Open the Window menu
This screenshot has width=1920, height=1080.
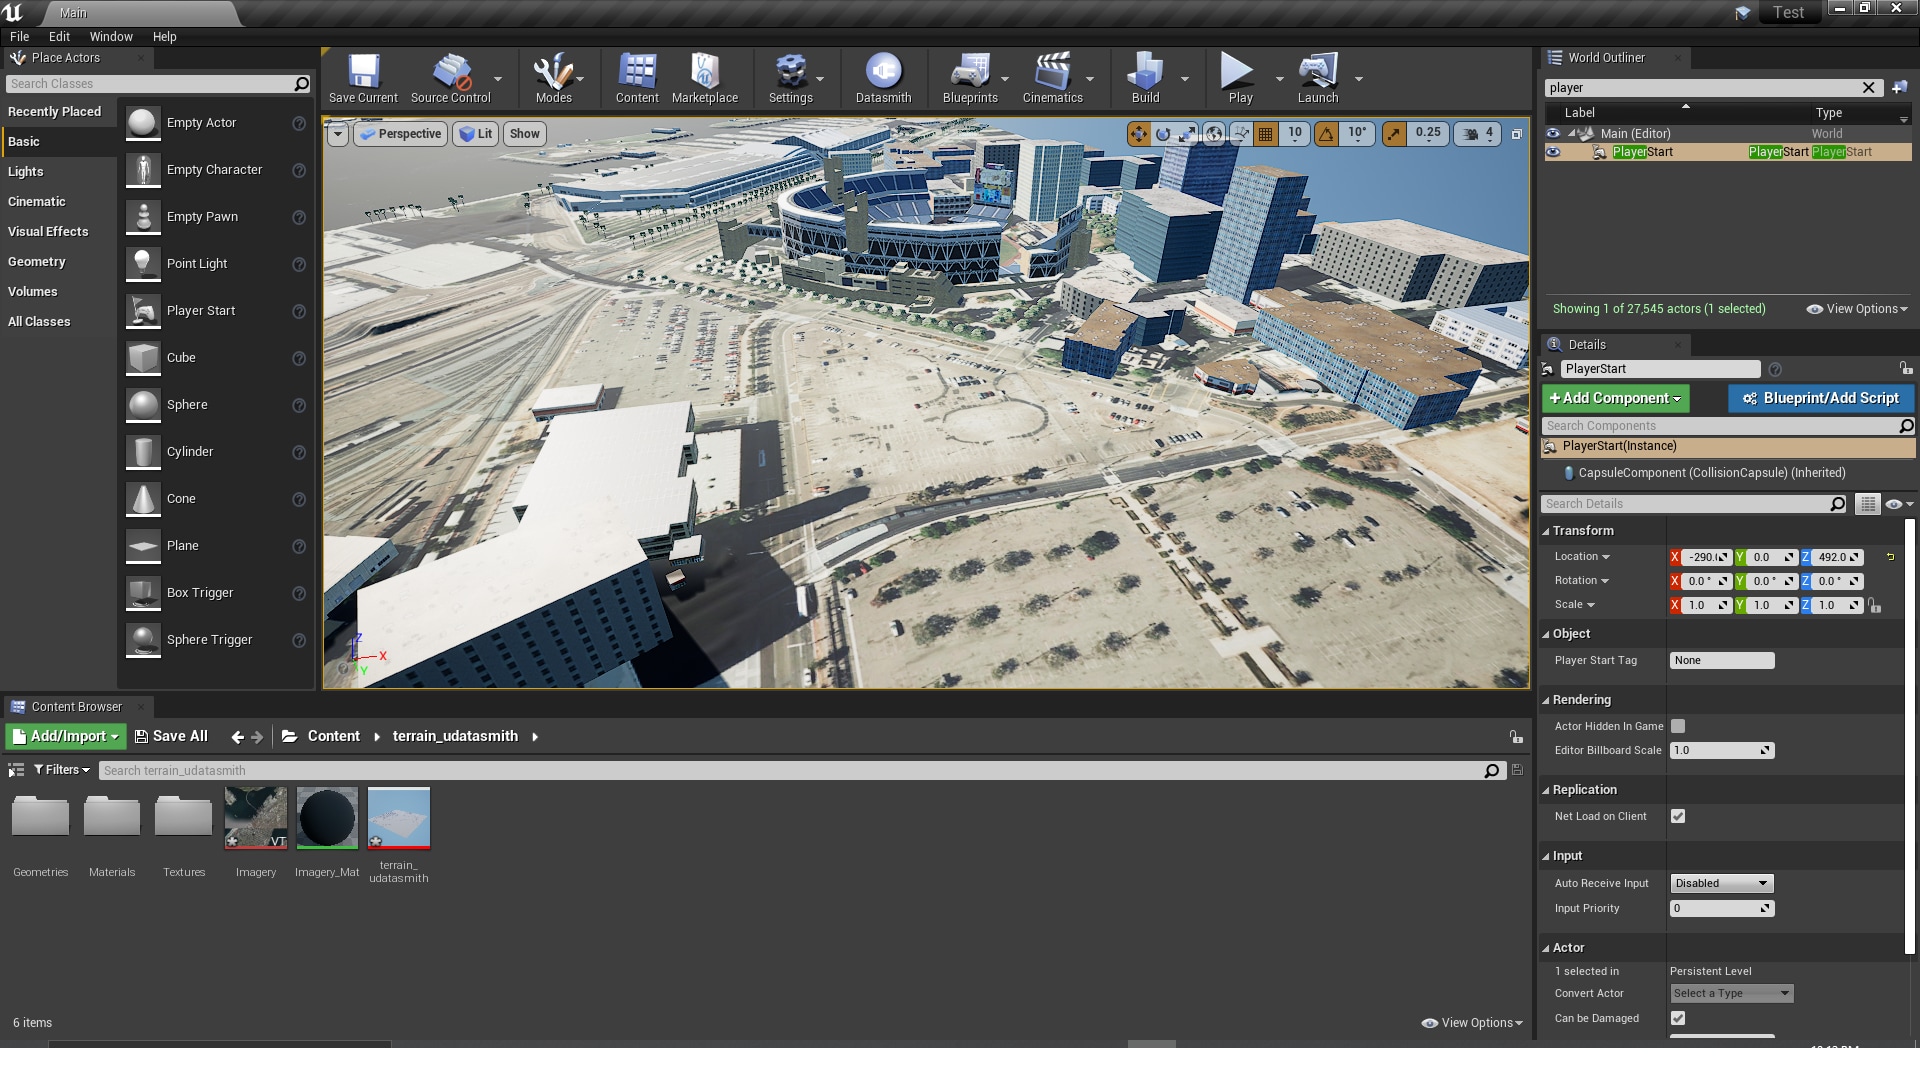point(111,37)
